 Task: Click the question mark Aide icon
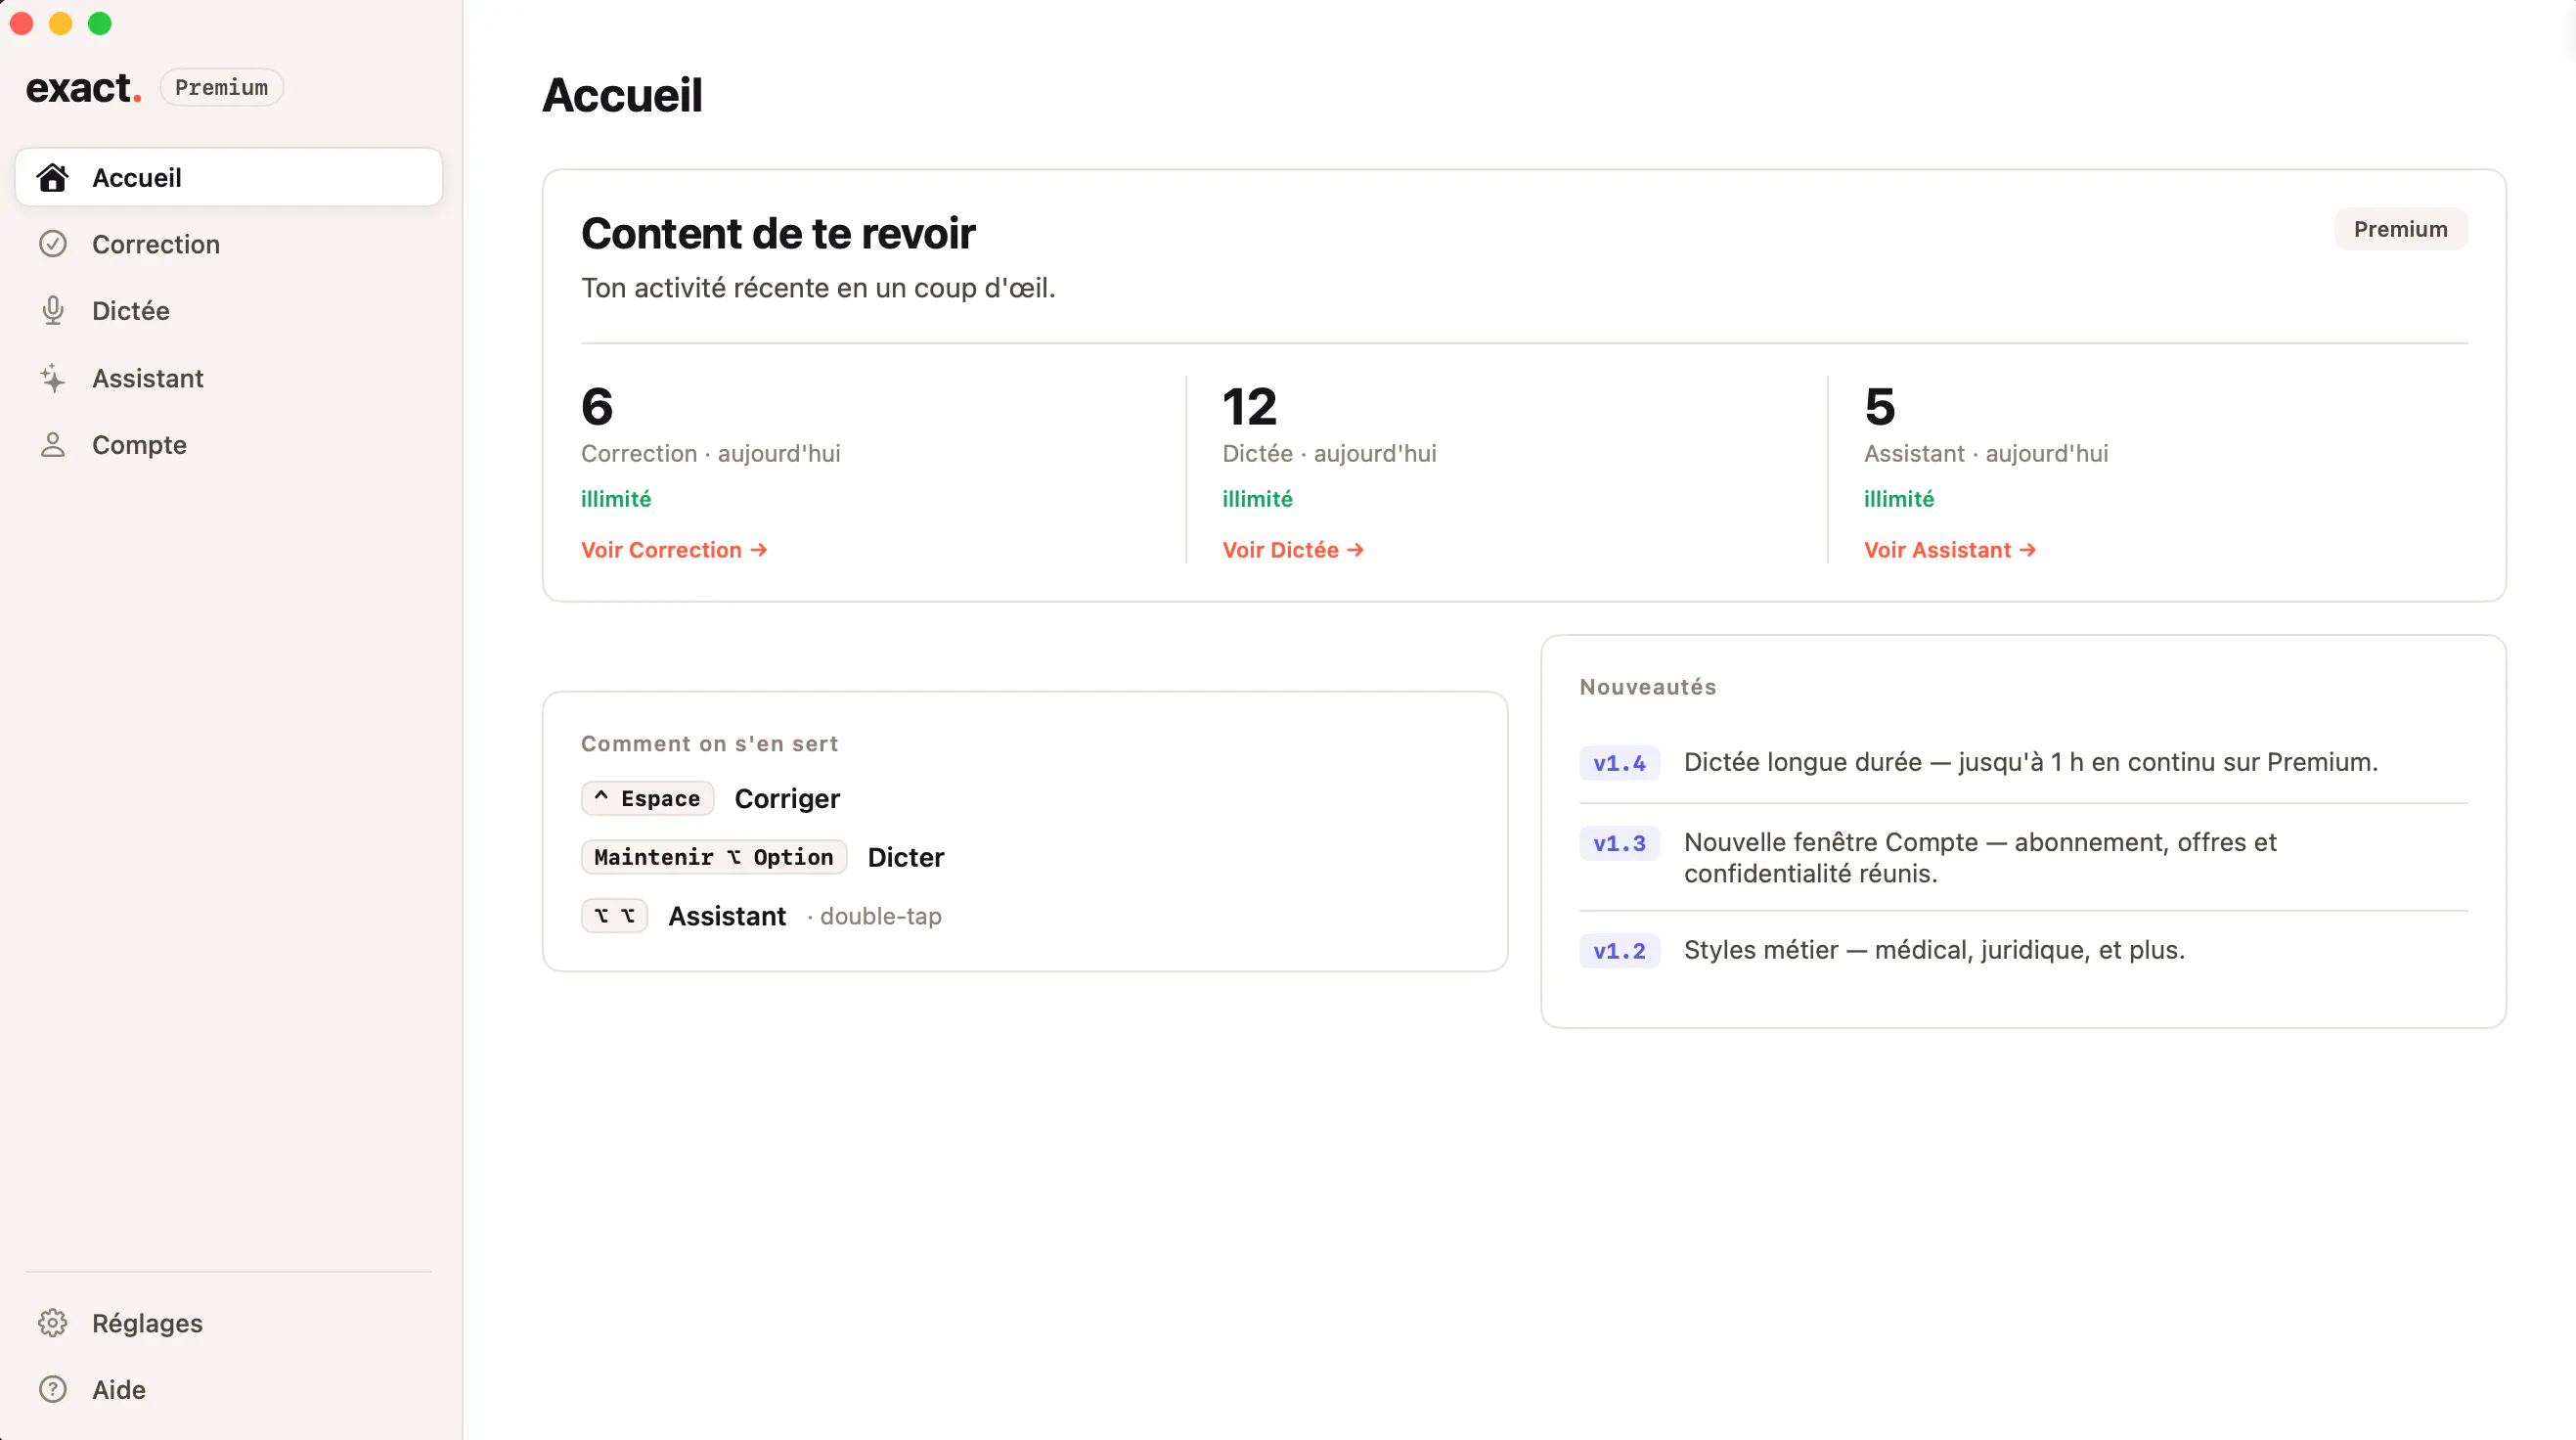tap(52, 1390)
